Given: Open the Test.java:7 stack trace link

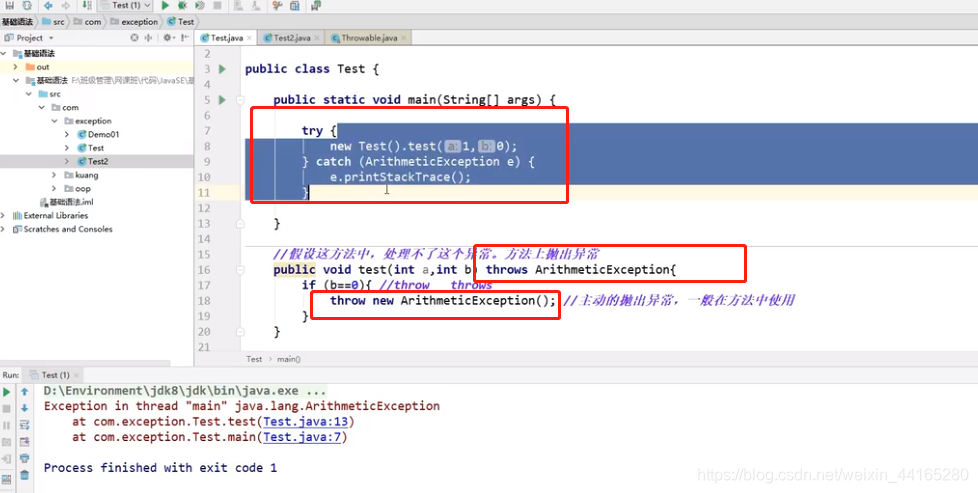Looking at the screenshot, I should click(302, 437).
